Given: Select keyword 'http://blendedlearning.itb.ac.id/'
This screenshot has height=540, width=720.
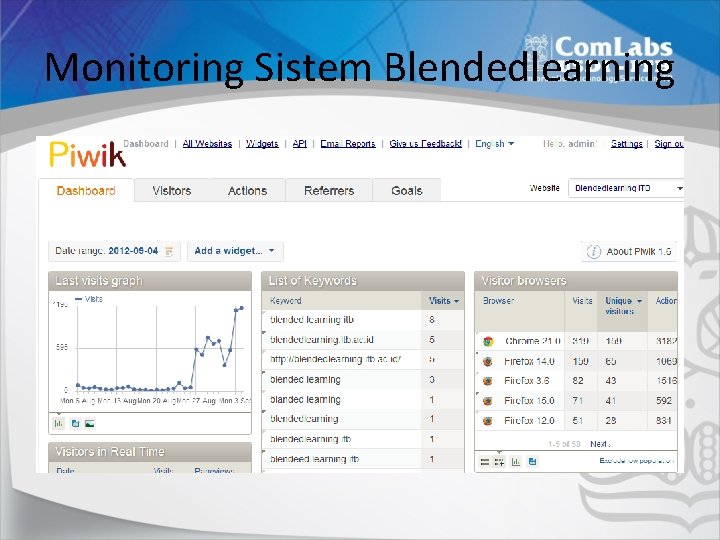Looking at the screenshot, I should click(363, 360).
